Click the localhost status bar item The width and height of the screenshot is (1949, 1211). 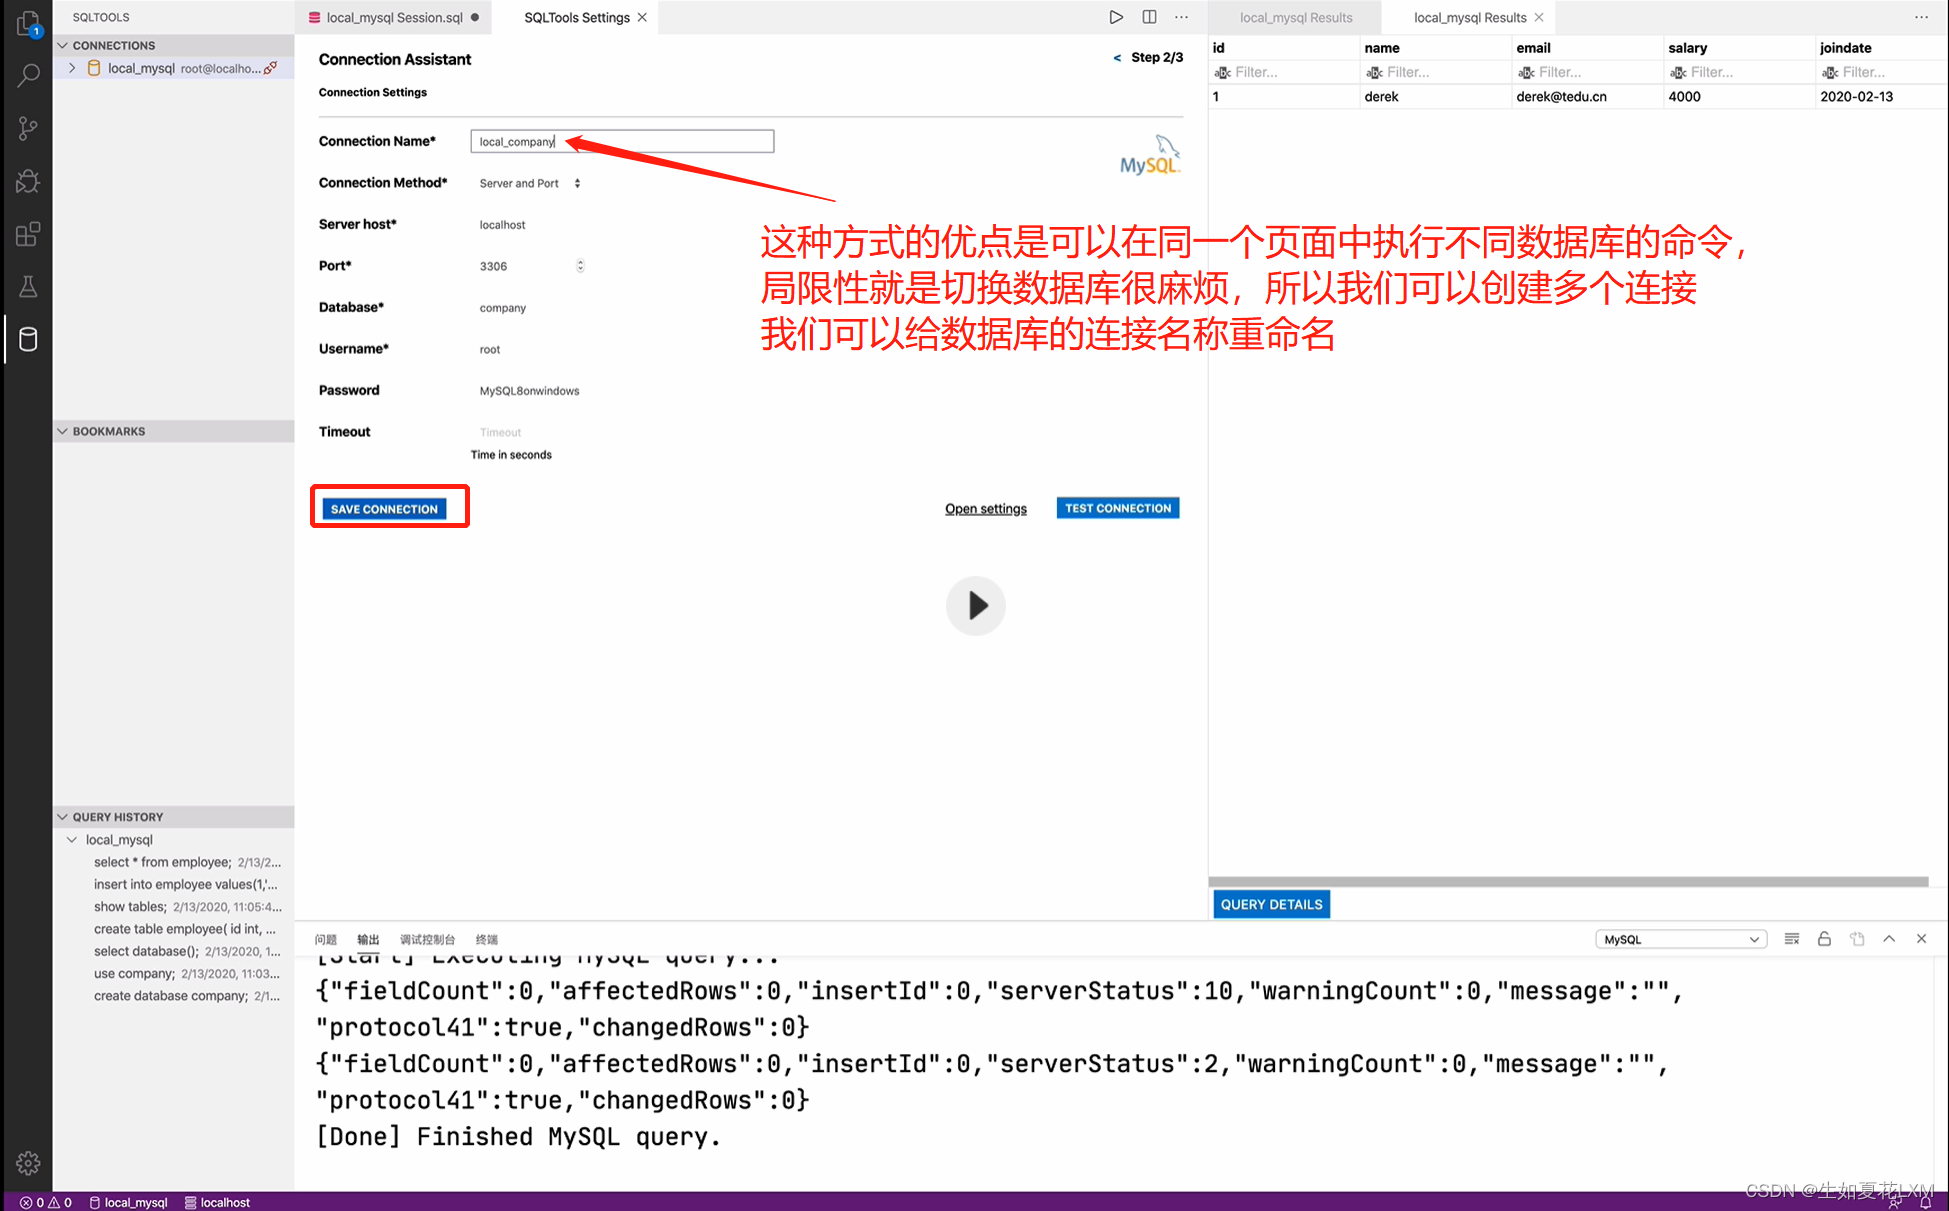217,1202
